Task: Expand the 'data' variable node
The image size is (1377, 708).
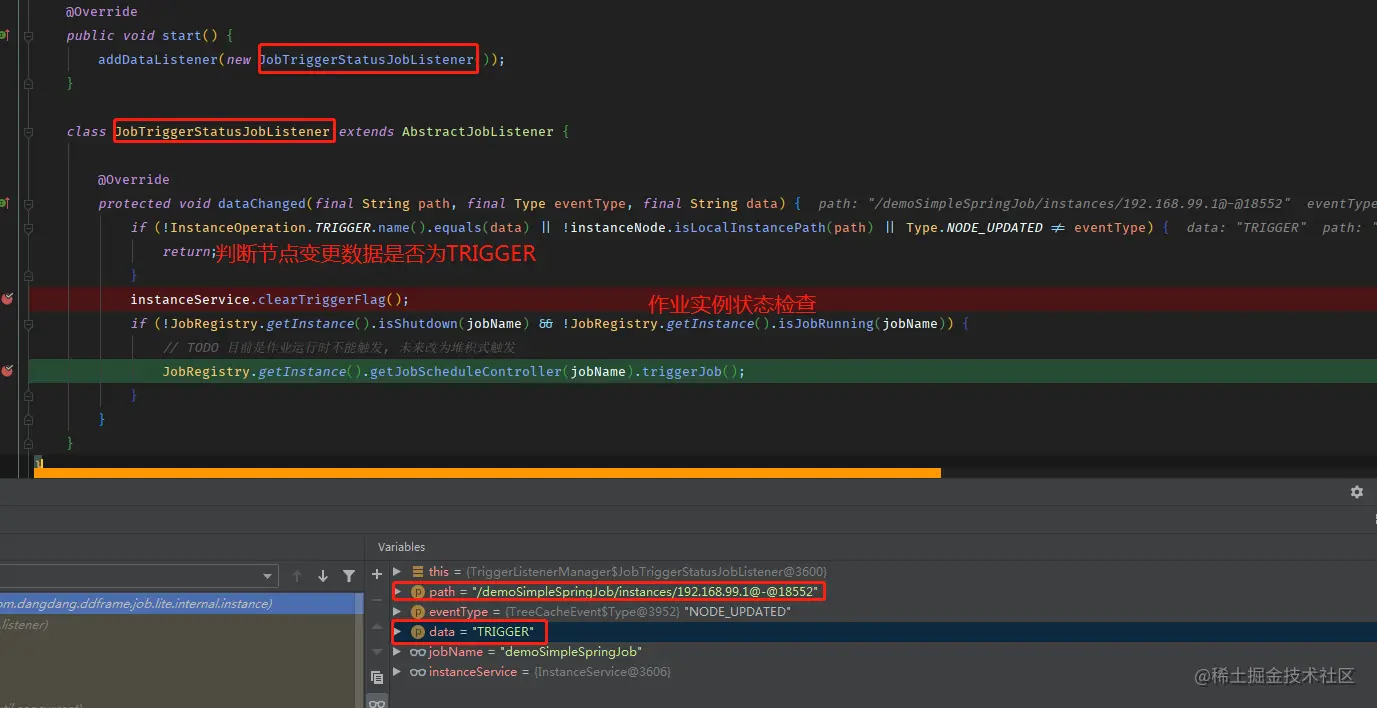Action: (398, 632)
